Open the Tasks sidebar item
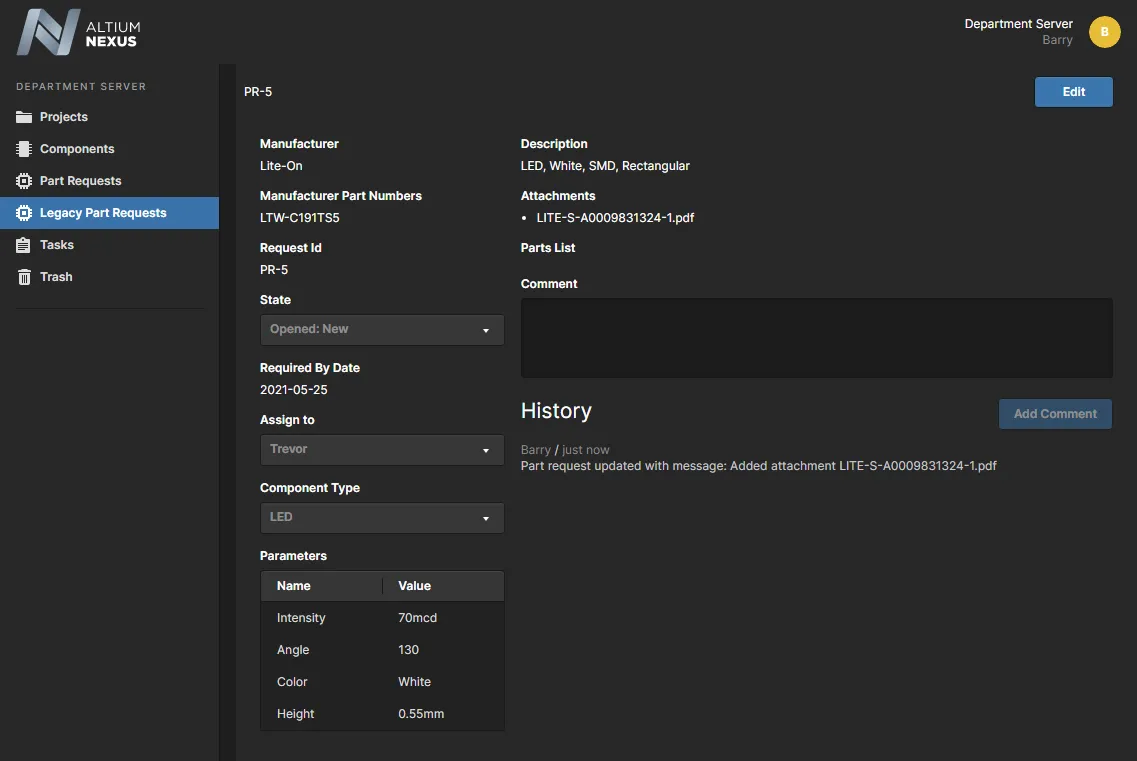The image size is (1137, 761). pos(57,245)
